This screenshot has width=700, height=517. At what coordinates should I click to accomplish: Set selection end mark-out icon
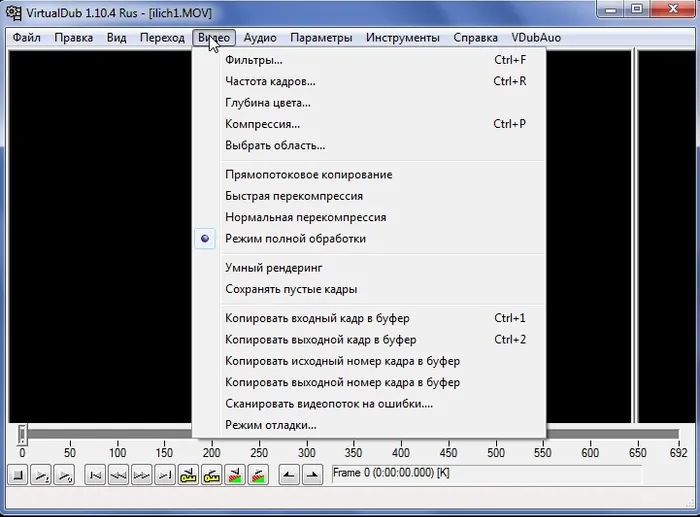tap(312, 475)
